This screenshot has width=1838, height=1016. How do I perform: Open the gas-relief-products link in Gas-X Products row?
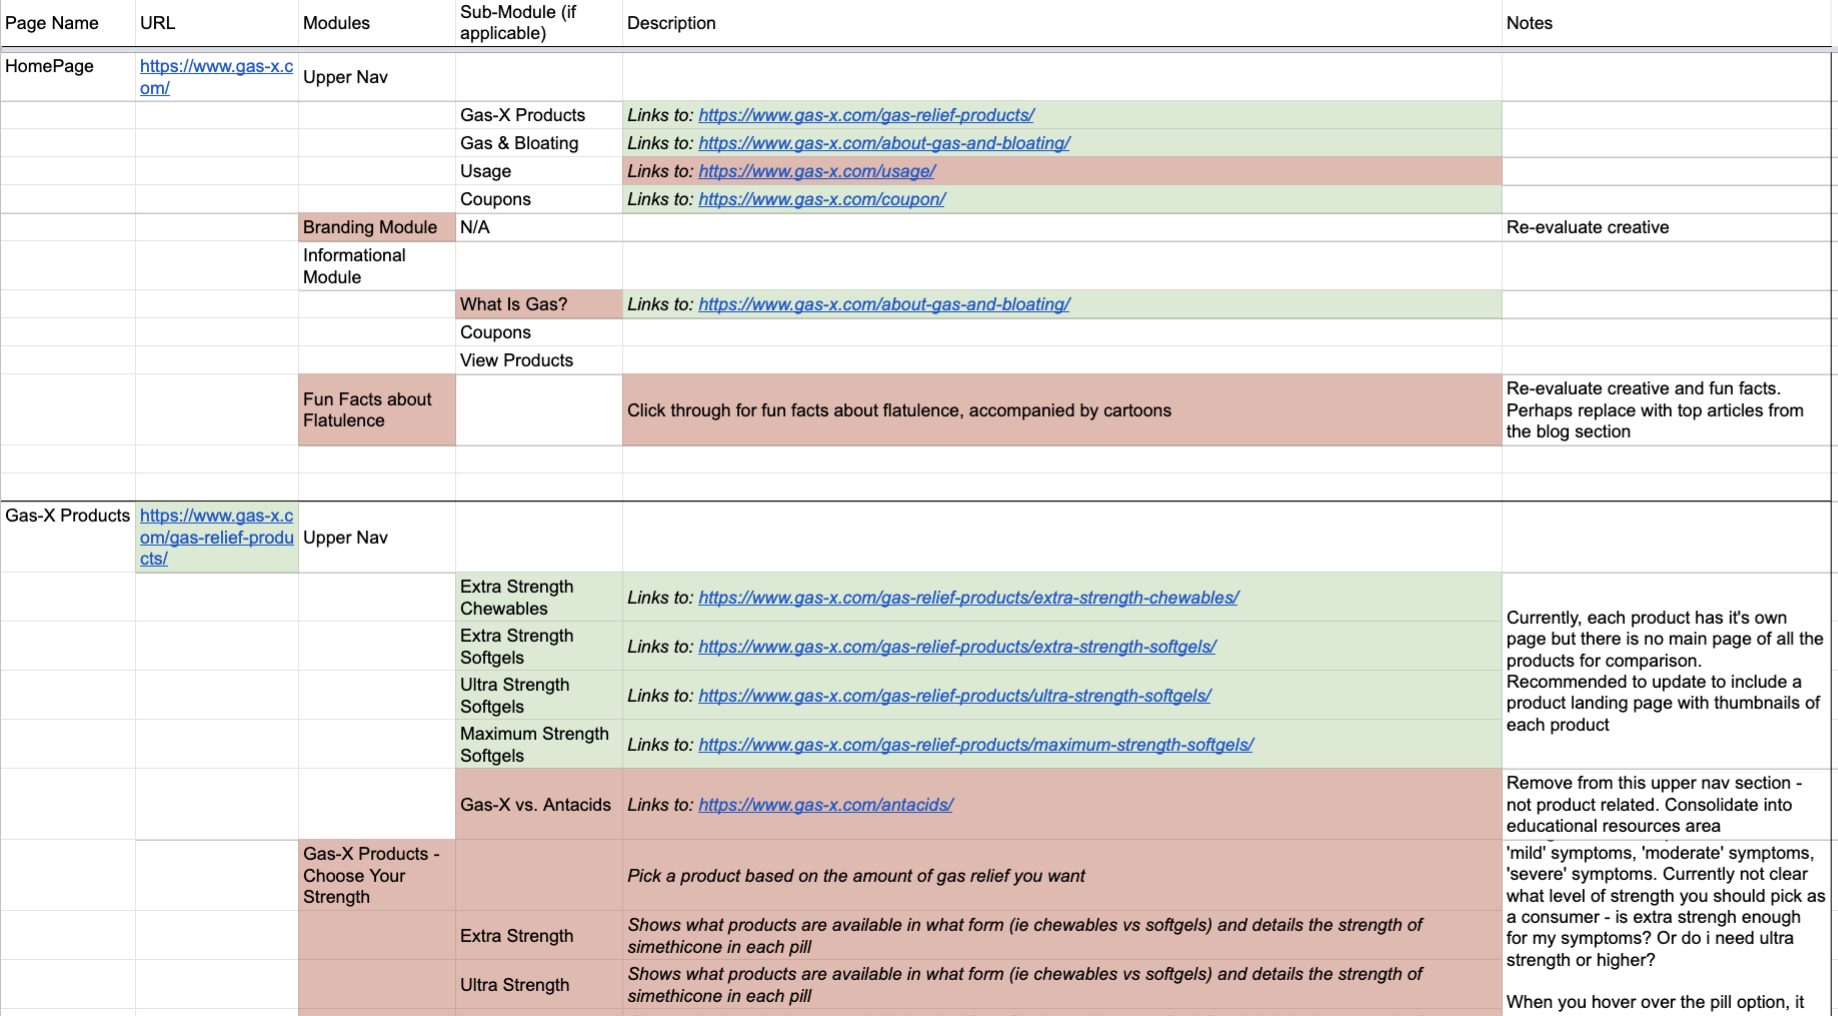pos(866,115)
